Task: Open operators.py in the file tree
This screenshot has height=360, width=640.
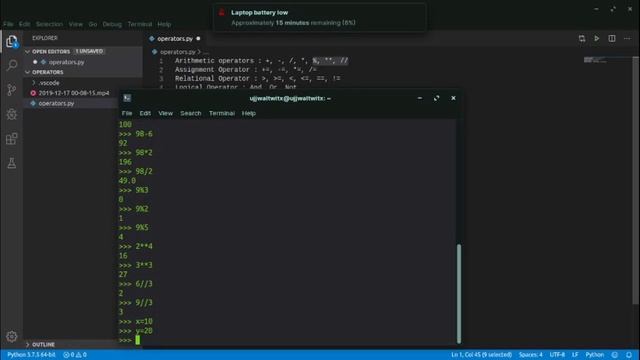Action: tap(56, 103)
